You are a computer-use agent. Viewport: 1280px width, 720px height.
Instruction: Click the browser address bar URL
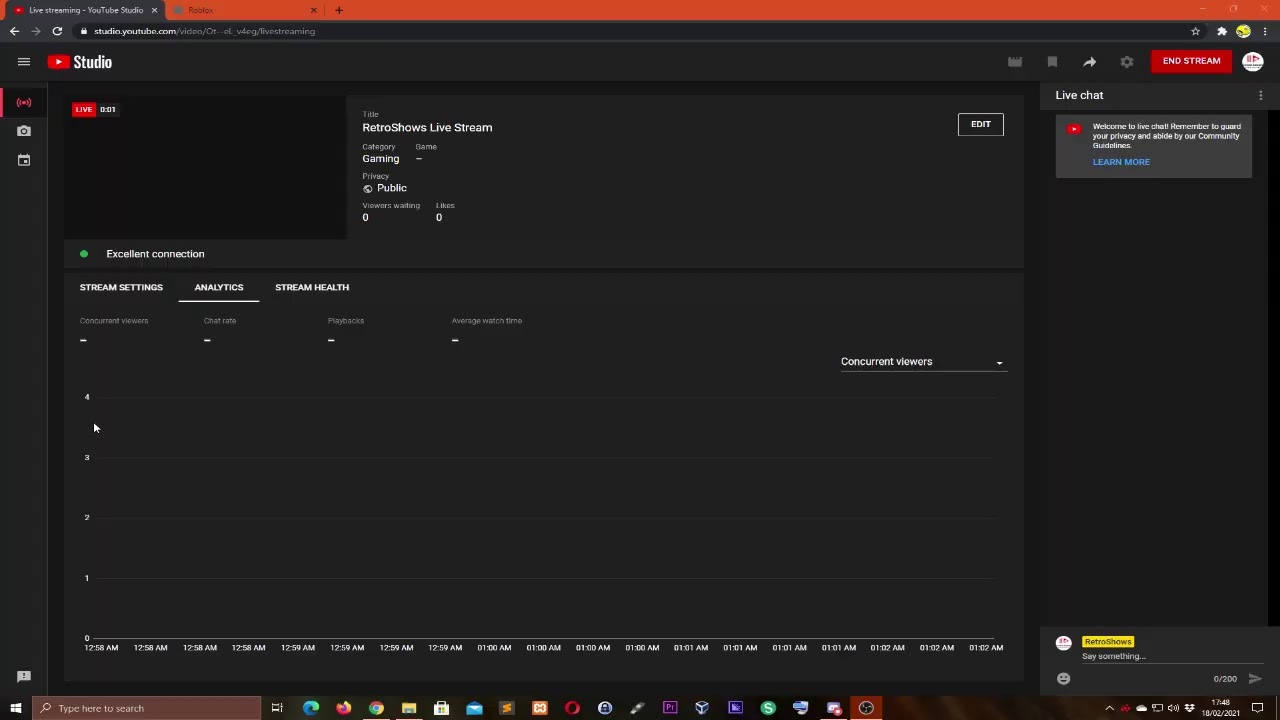204,31
